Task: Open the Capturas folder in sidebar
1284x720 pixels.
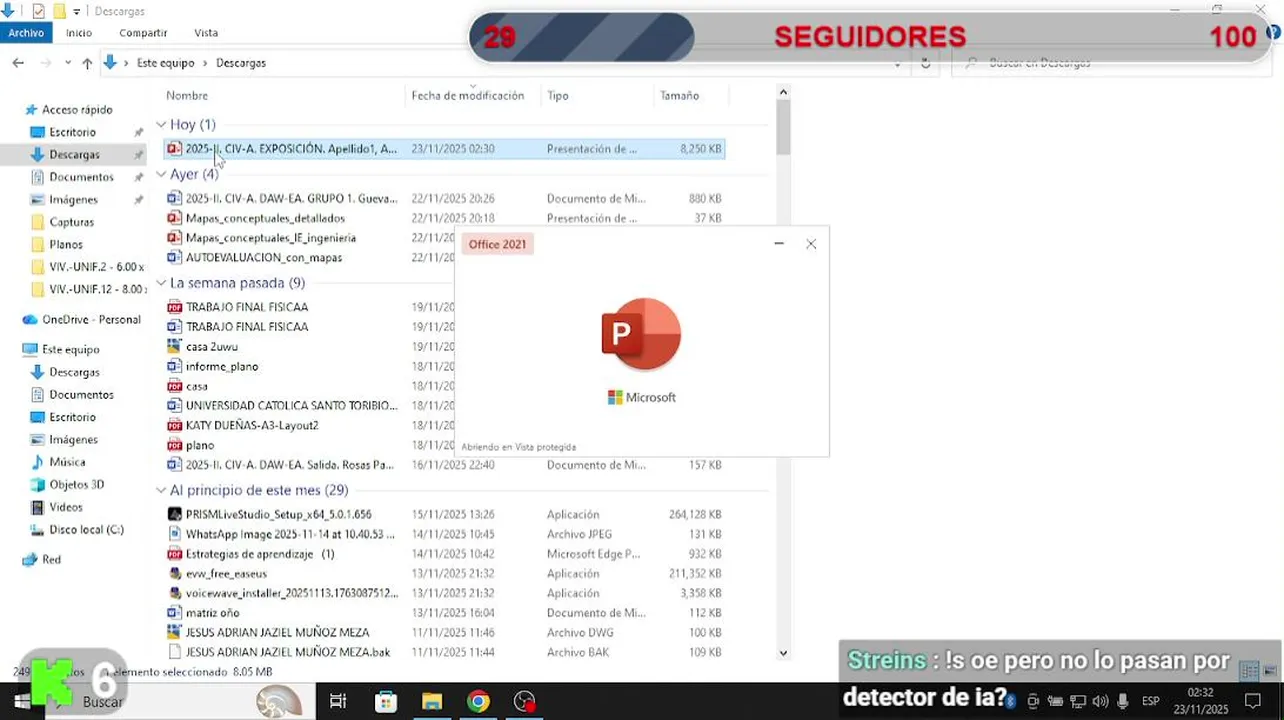Action: pos(71,222)
